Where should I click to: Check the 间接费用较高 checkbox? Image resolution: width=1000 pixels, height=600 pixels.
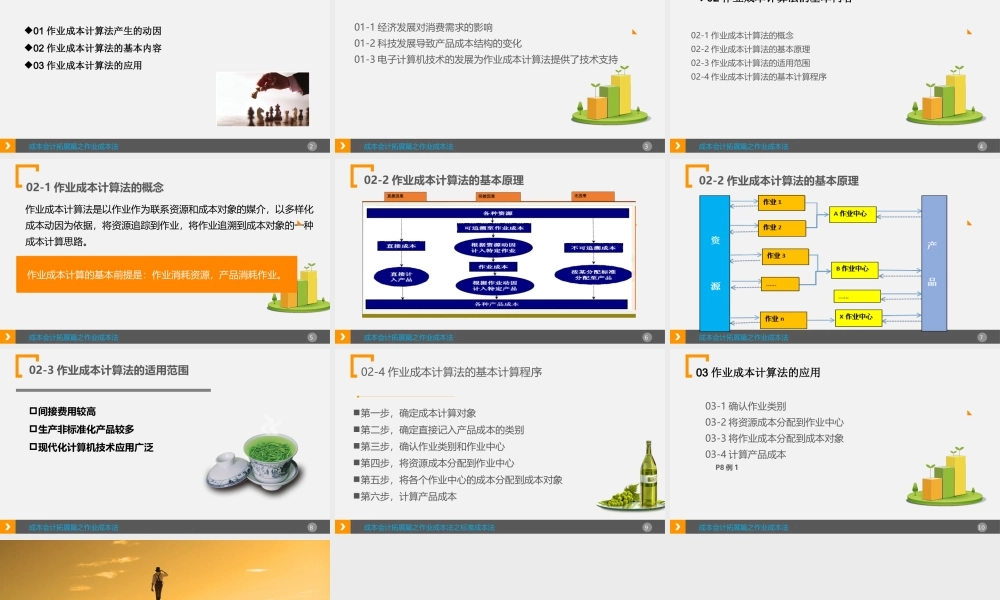[33, 410]
